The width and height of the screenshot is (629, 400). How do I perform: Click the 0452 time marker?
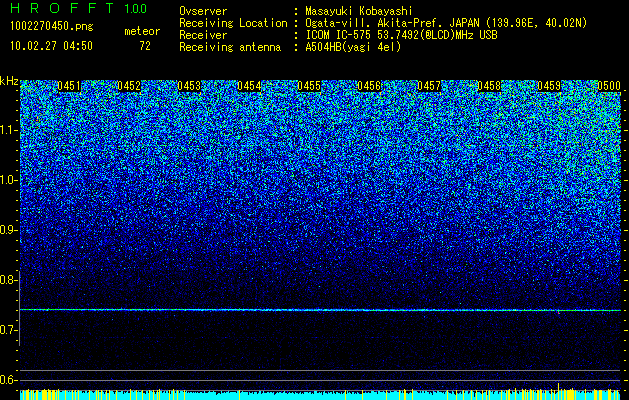129,86
